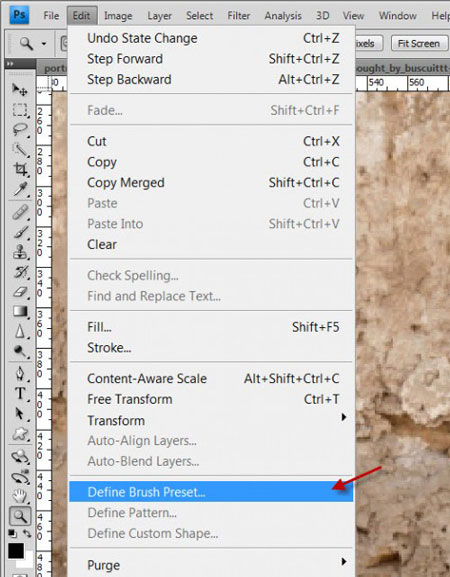Screen dimensions: 450x577
Task: Select the Lasso tool
Action: coord(20,130)
